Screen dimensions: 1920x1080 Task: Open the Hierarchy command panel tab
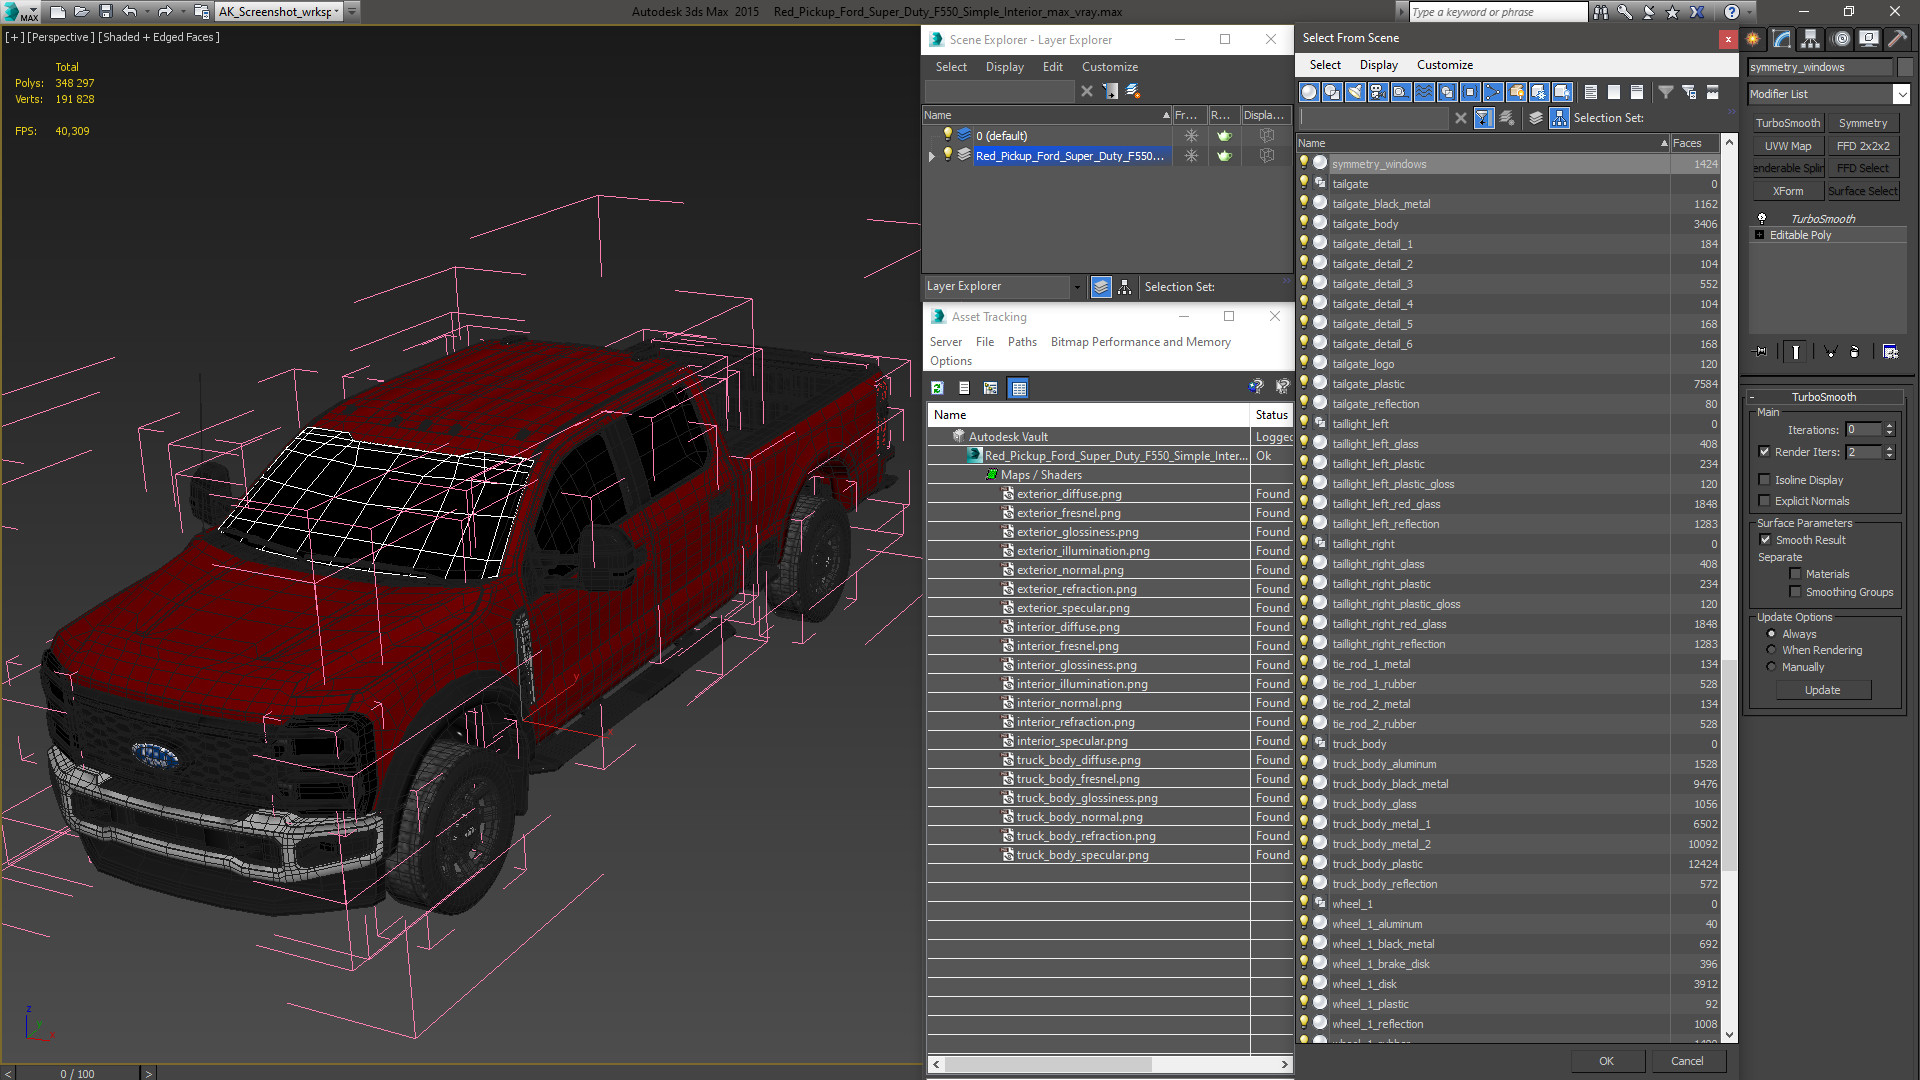click(x=1811, y=39)
